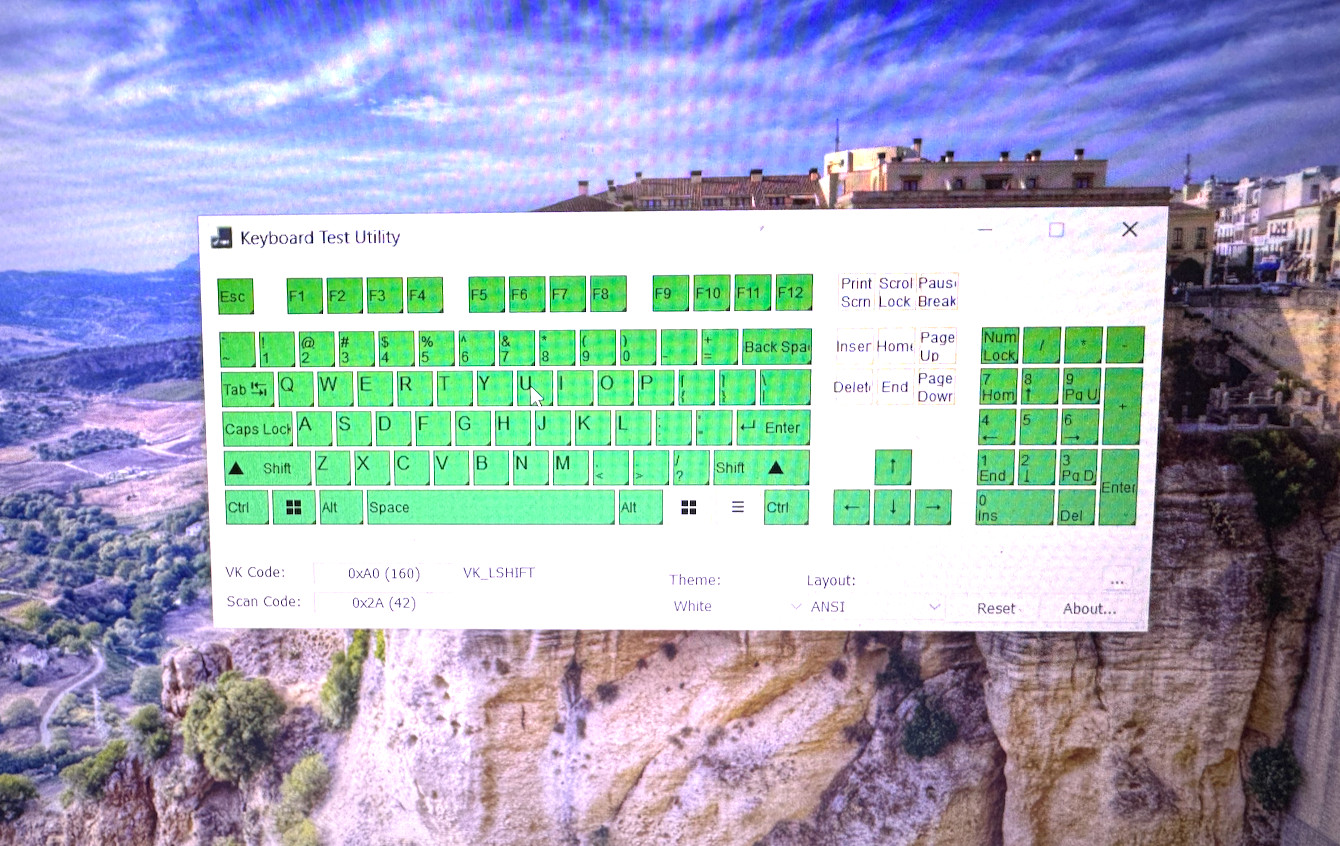Click the Keyboard Test Utility title icon
The width and height of the screenshot is (1340, 846).
[x=222, y=237]
